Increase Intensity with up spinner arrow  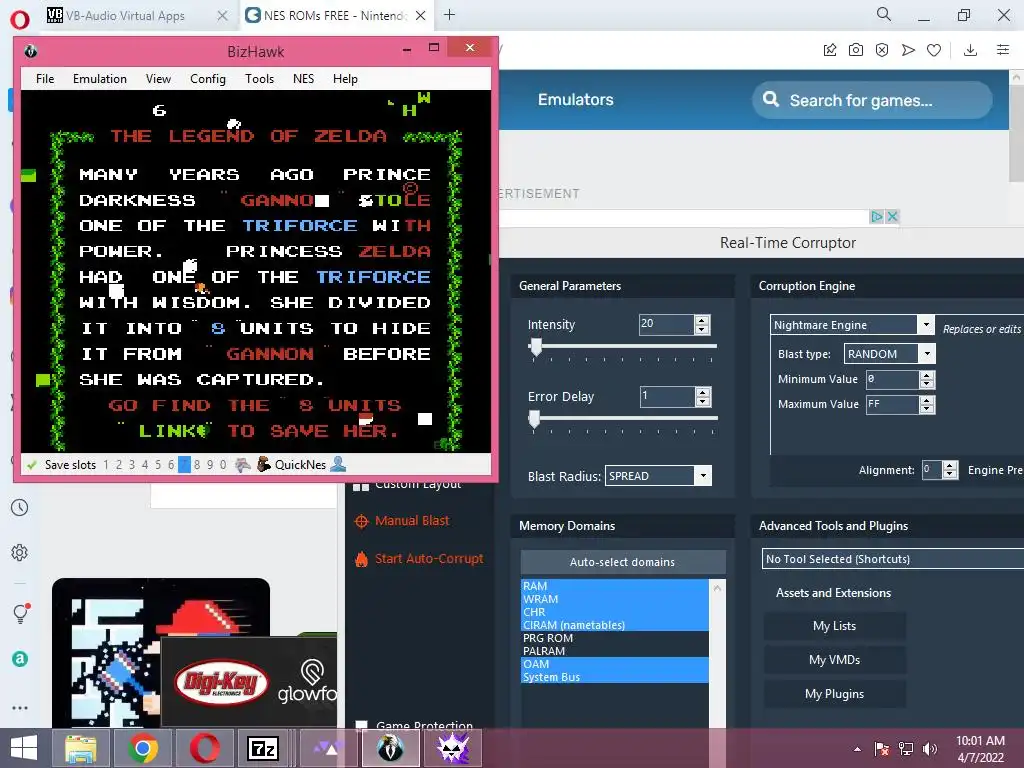[x=702, y=320]
